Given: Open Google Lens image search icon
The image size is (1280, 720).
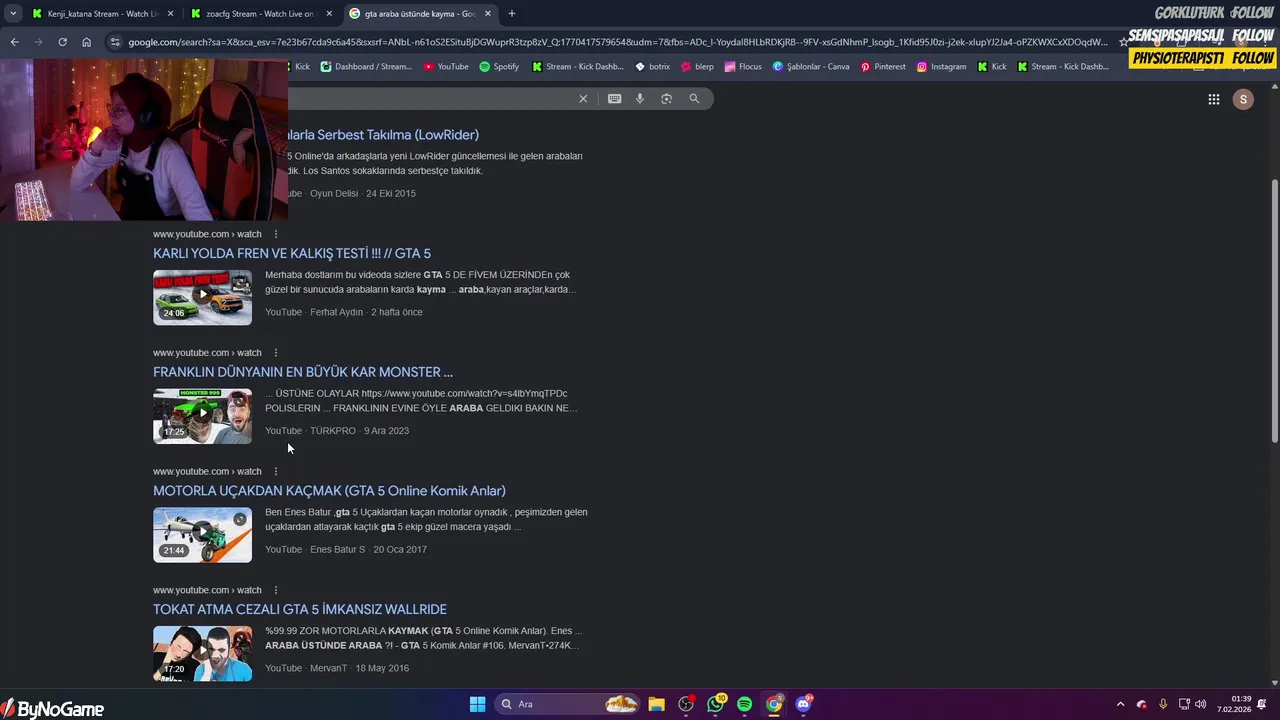Looking at the screenshot, I should tap(666, 98).
